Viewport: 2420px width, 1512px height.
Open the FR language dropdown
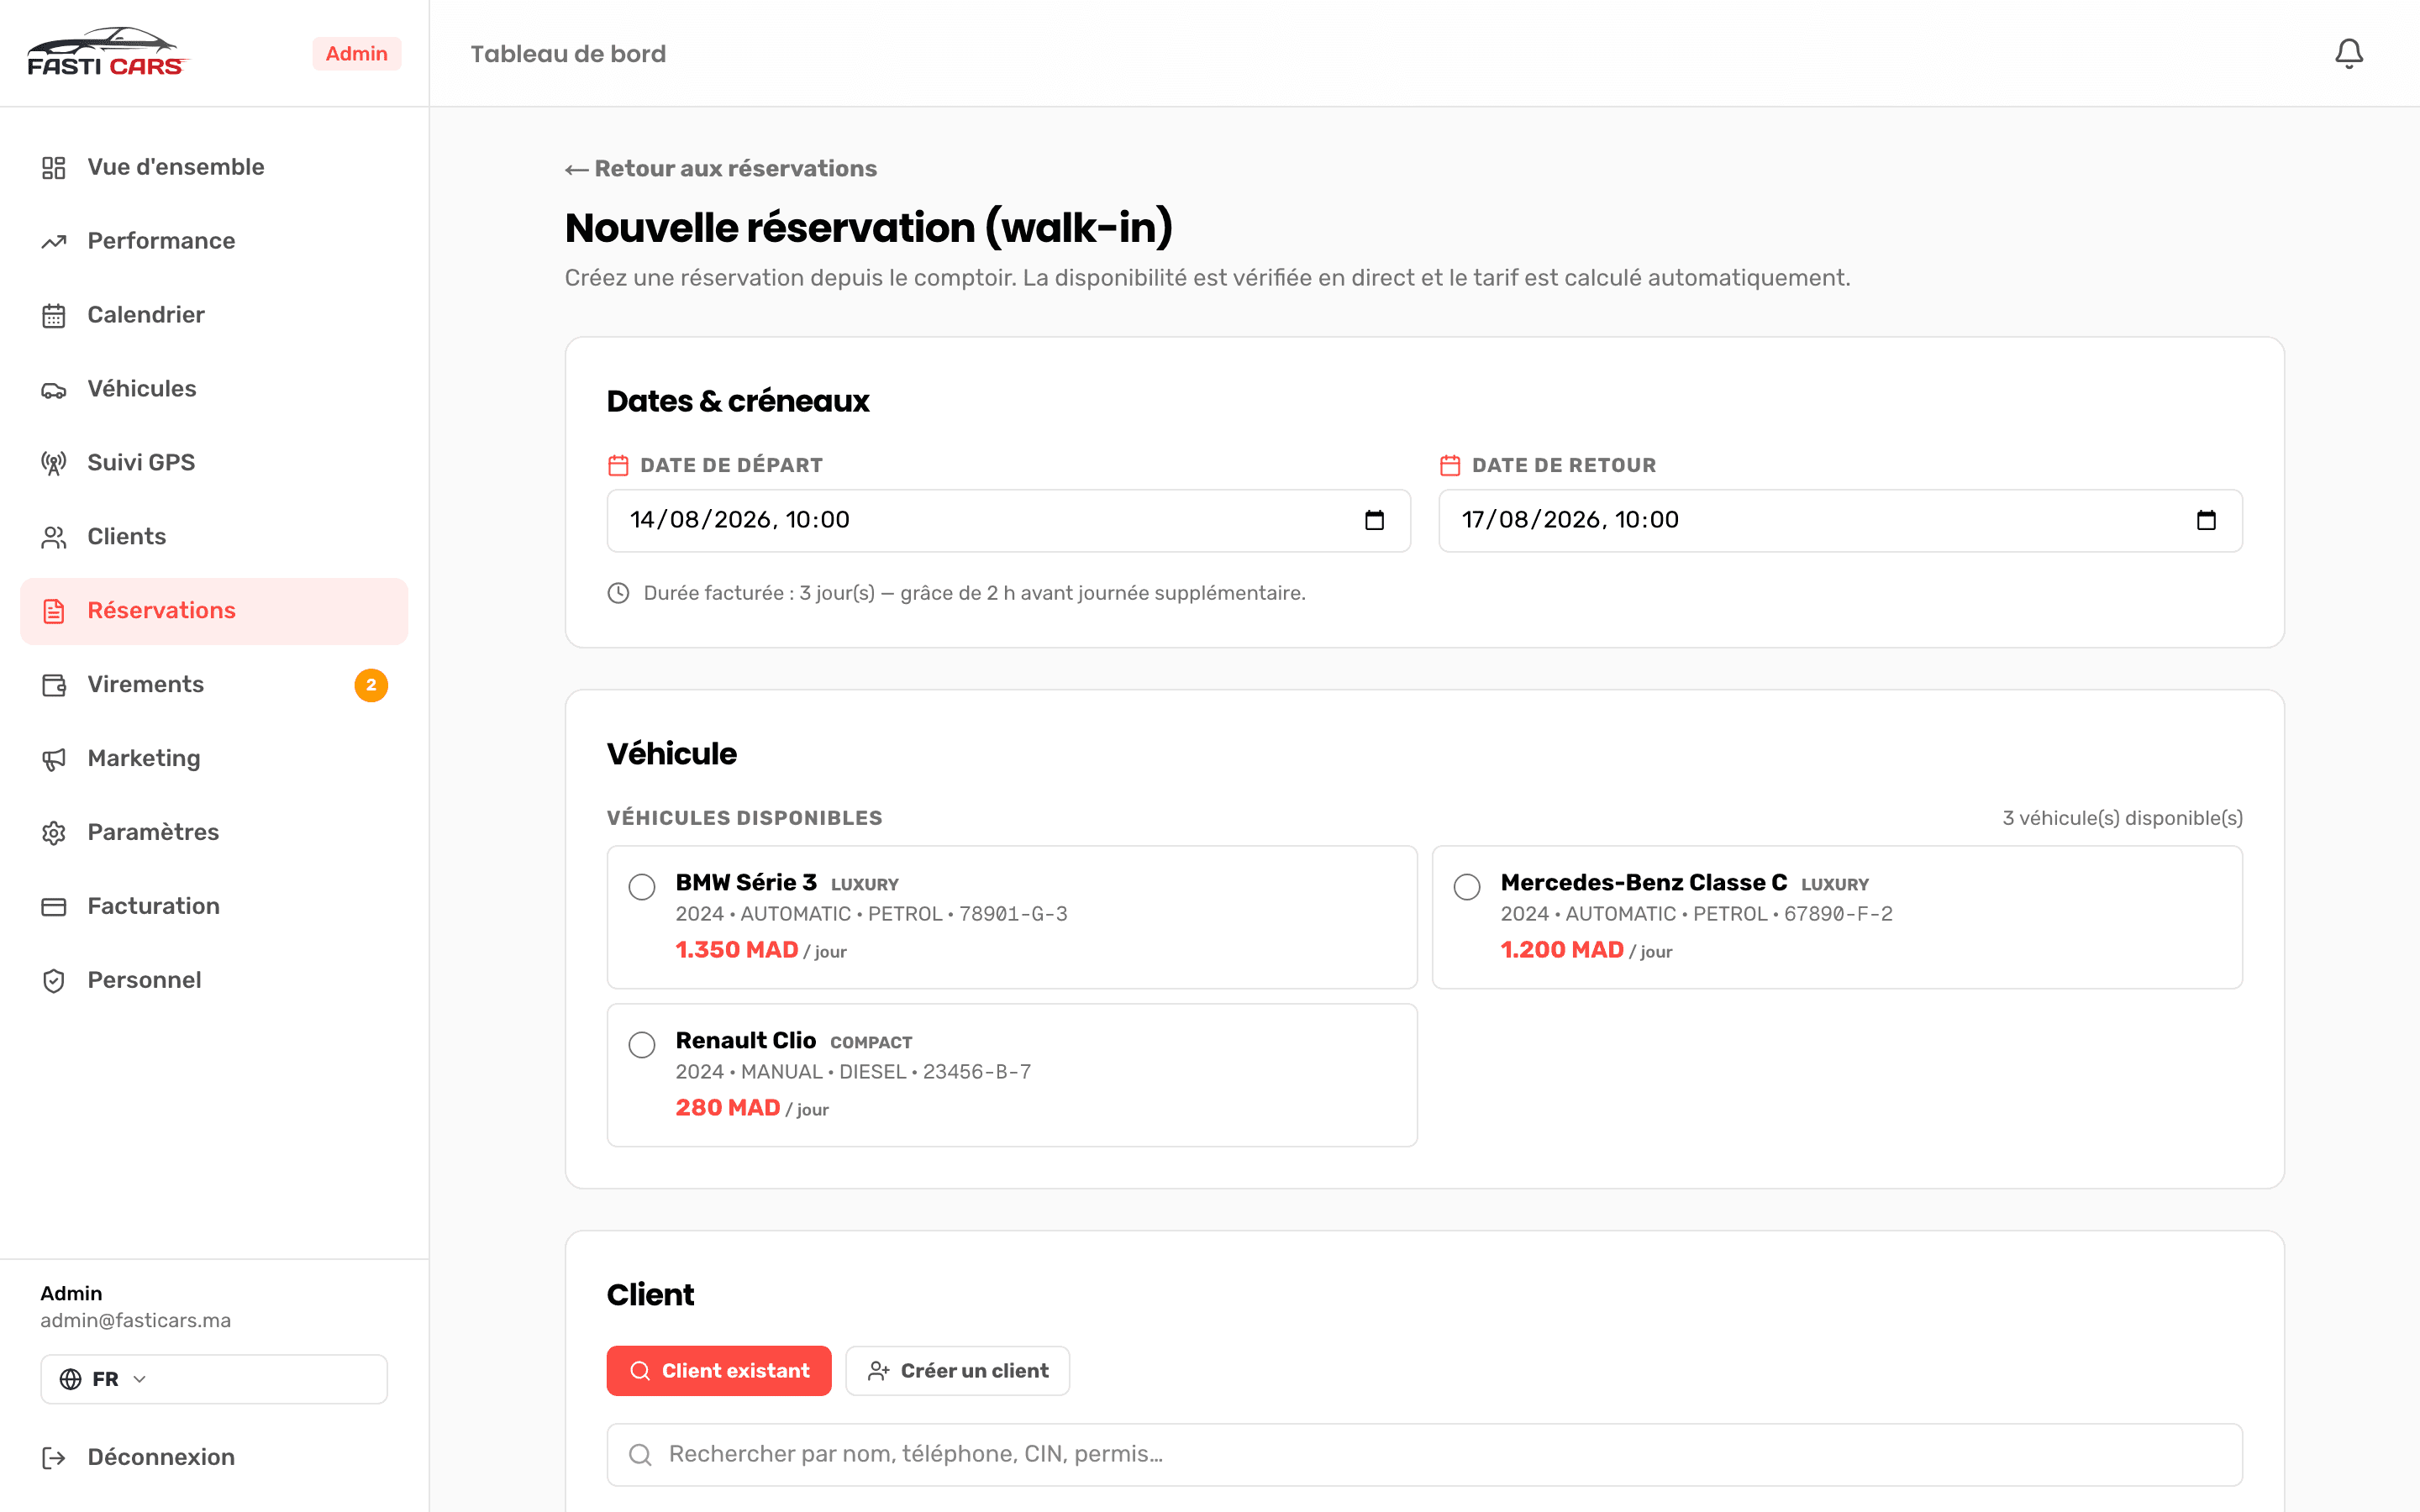[214, 1379]
